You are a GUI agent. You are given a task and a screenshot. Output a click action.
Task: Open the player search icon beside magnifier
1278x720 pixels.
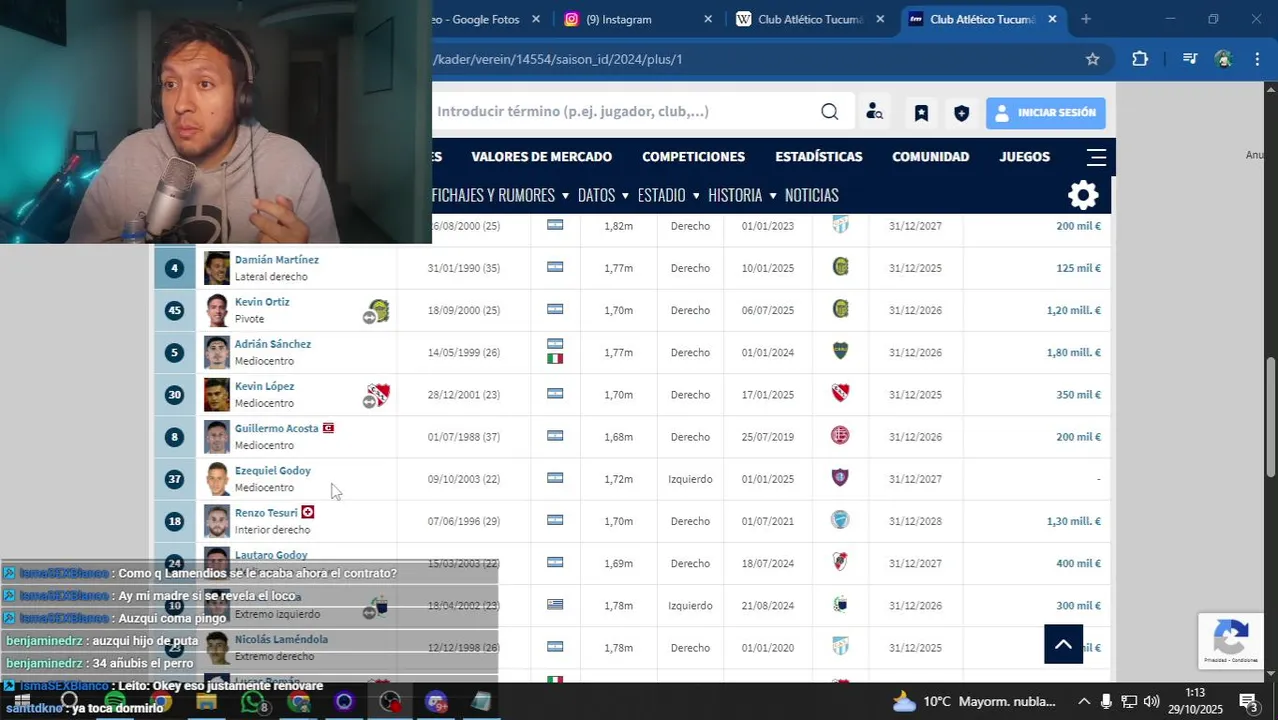[874, 112]
